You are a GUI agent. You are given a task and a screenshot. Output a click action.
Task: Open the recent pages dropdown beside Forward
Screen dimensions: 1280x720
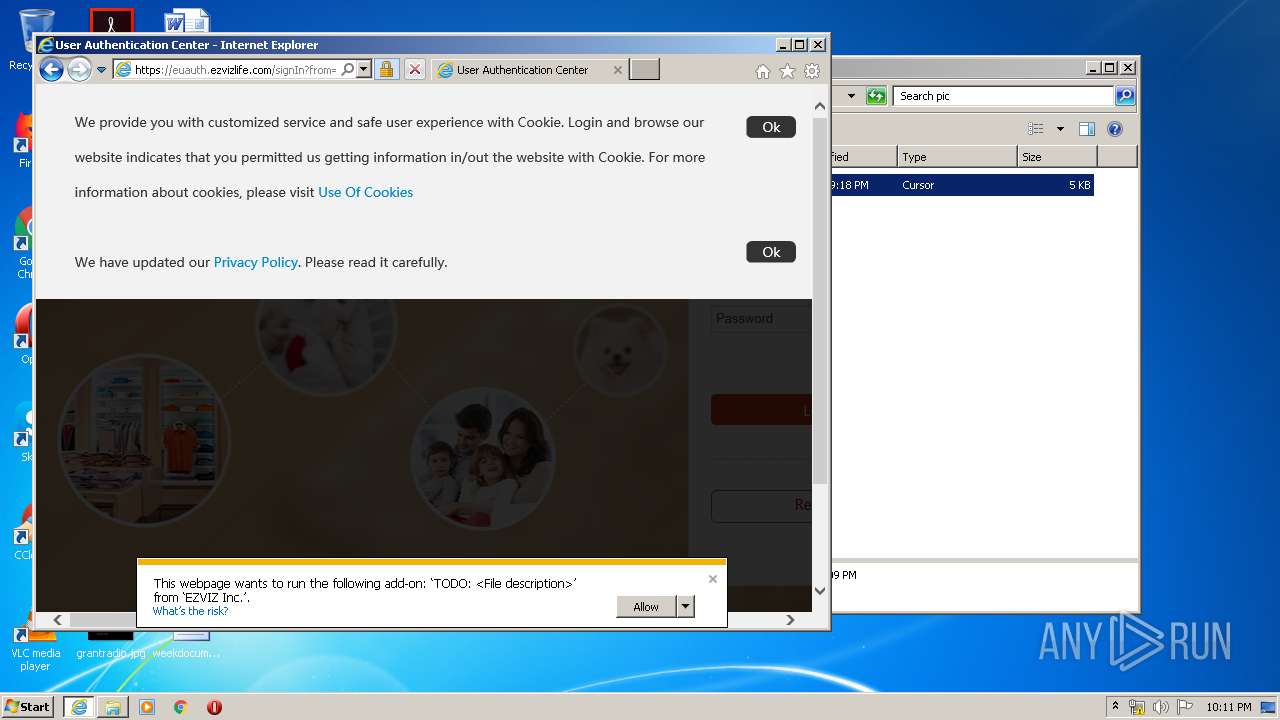101,70
